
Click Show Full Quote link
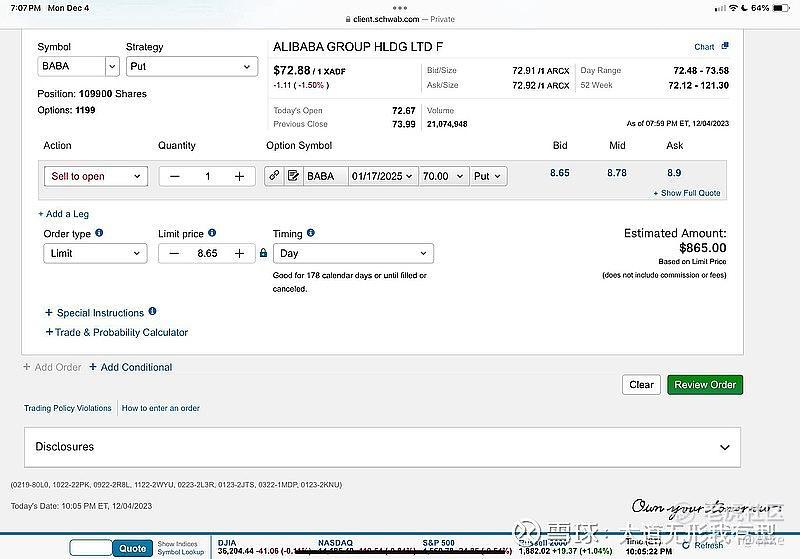point(687,193)
